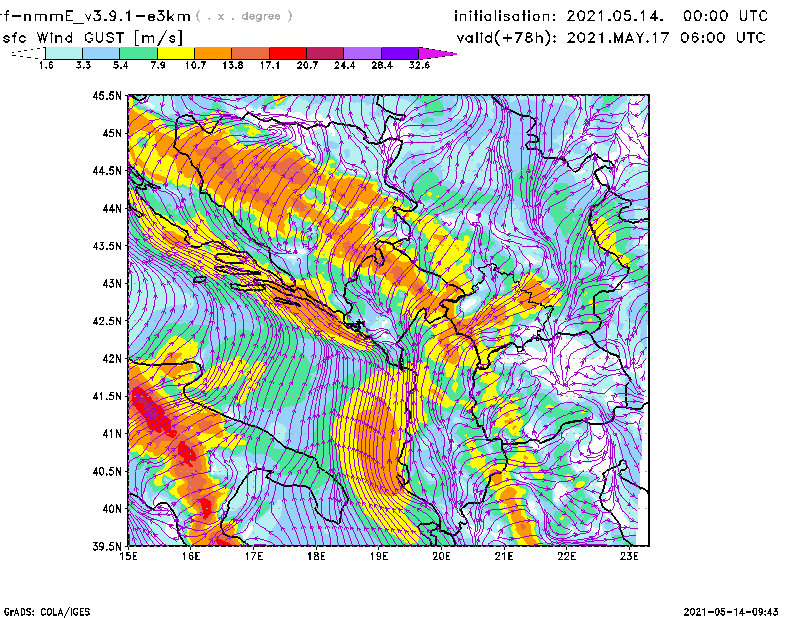Screen dimensions: 800x618
Task: Click the 23E longitude label
Action: pos(629,556)
